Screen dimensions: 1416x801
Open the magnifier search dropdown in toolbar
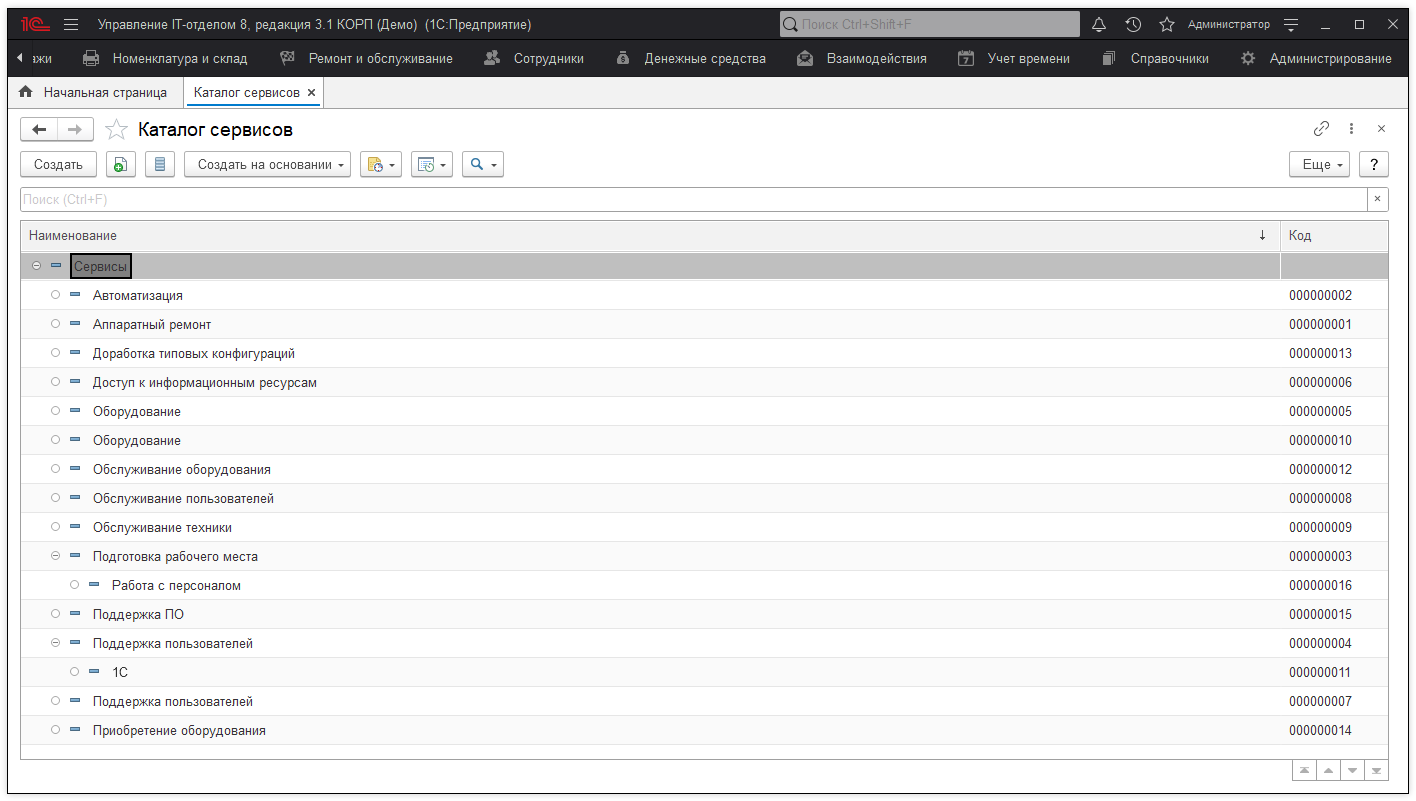[x=482, y=165]
